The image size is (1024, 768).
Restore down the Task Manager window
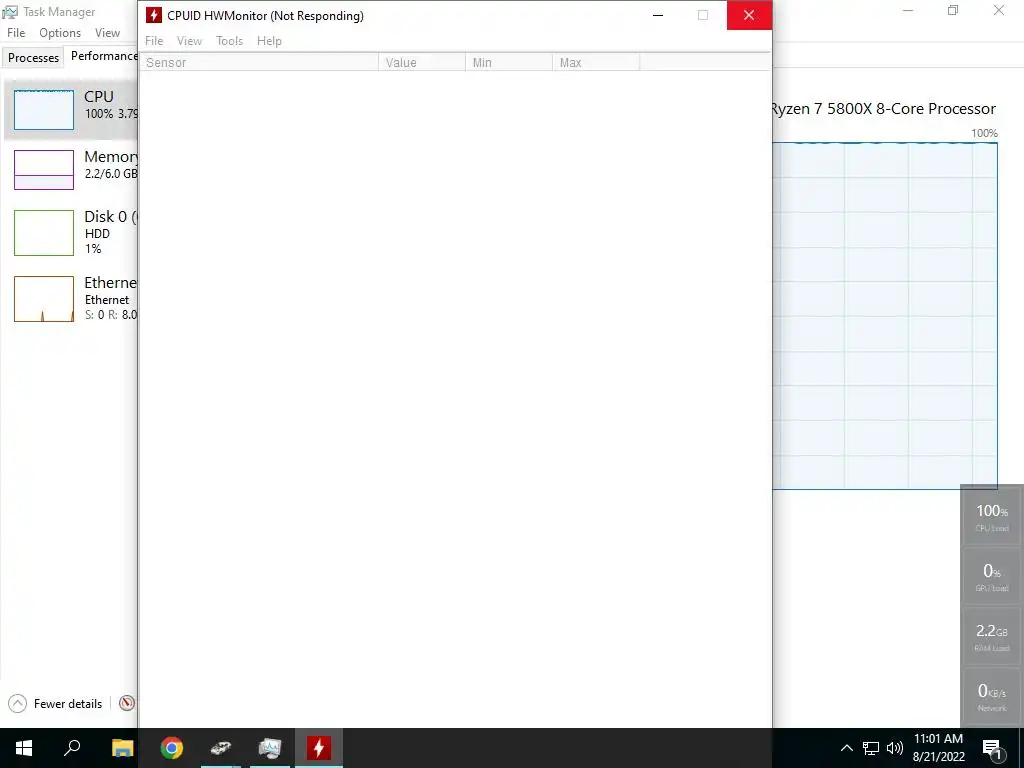point(953,10)
